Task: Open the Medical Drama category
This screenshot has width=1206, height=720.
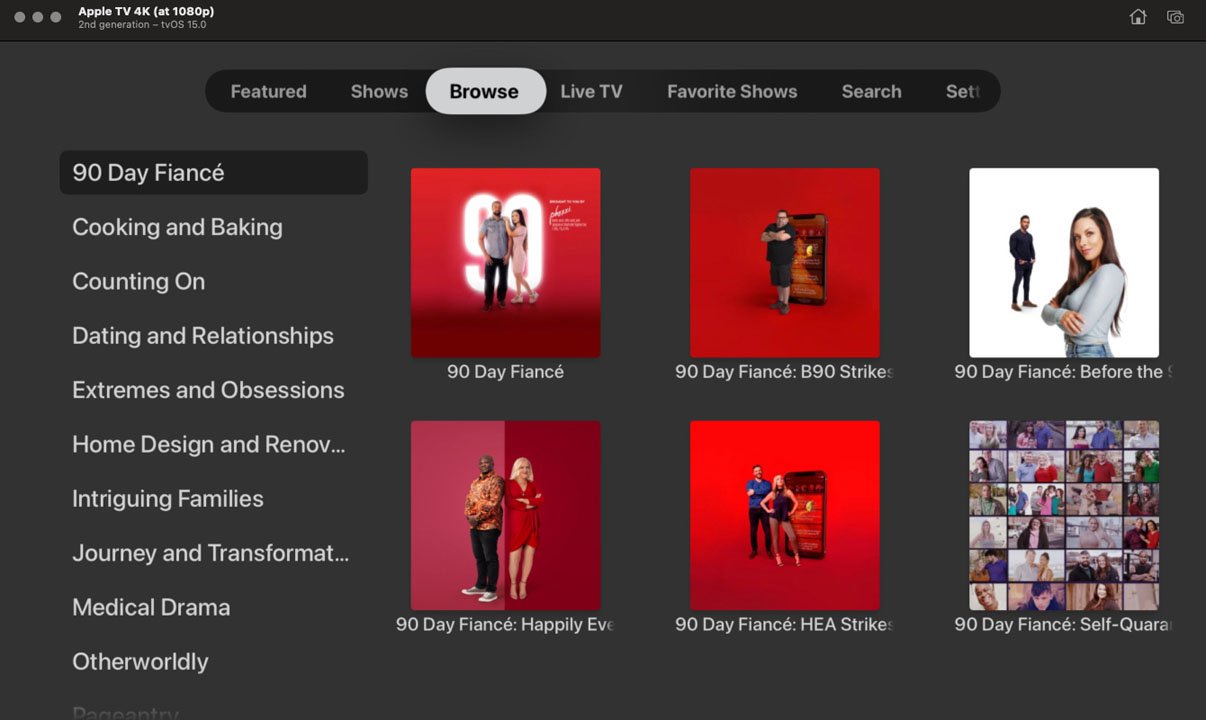Action: click(151, 607)
